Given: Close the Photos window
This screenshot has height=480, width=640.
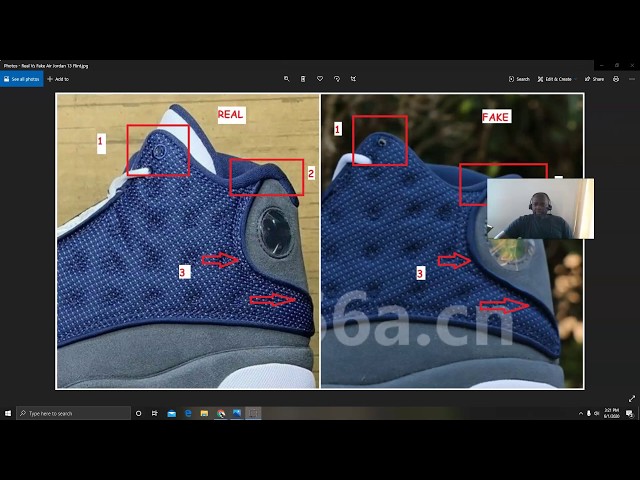Looking at the screenshot, I should pyautogui.click(x=632, y=65).
